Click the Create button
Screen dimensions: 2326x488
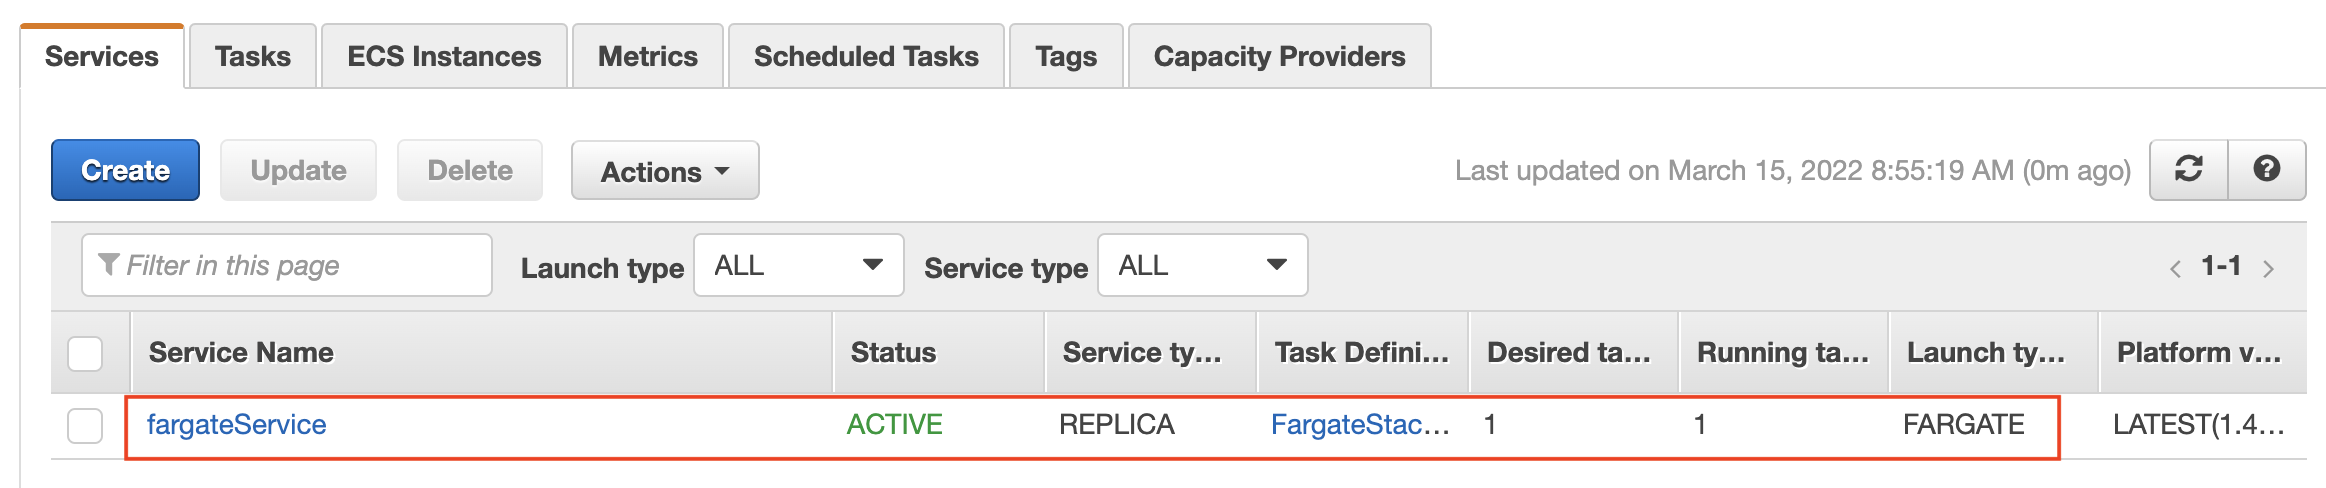click(x=125, y=170)
